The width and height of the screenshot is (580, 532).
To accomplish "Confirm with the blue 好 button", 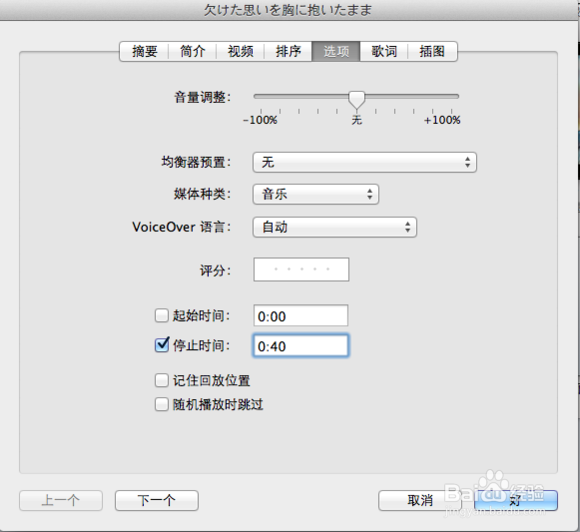I will click(516, 501).
